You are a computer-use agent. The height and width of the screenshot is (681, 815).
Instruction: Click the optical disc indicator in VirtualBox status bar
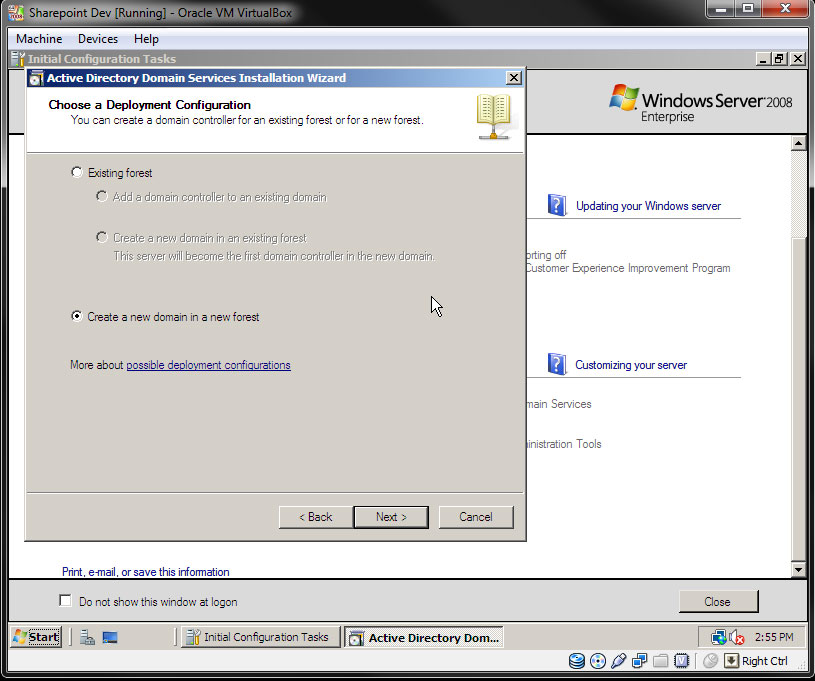click(598, 661)
